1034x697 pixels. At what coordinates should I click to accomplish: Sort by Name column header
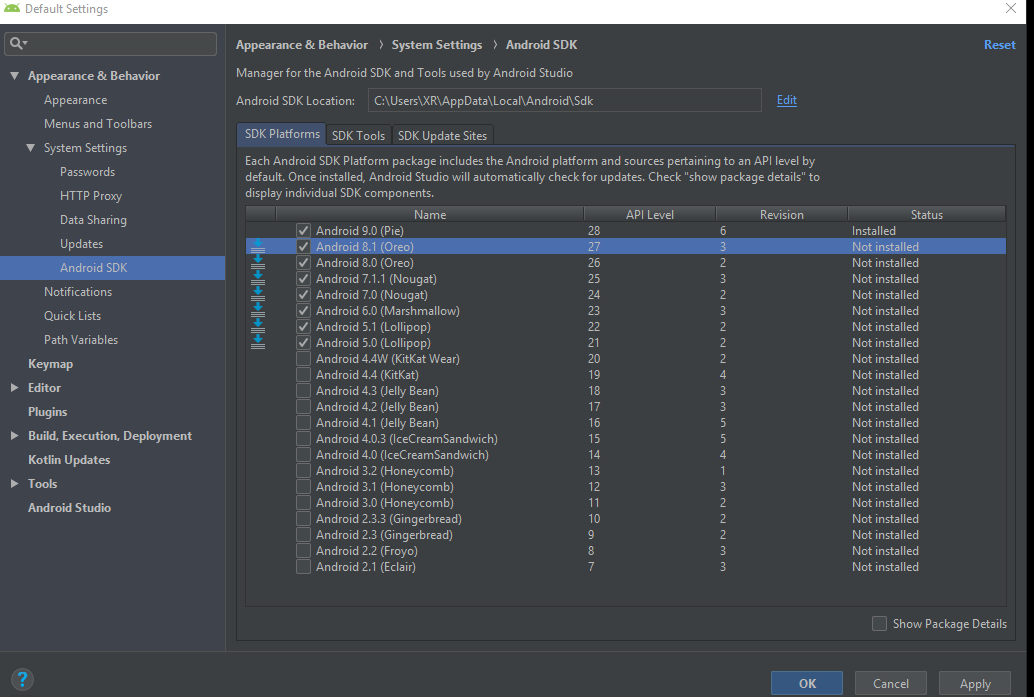pyautogui.click(x=429, y=214)
